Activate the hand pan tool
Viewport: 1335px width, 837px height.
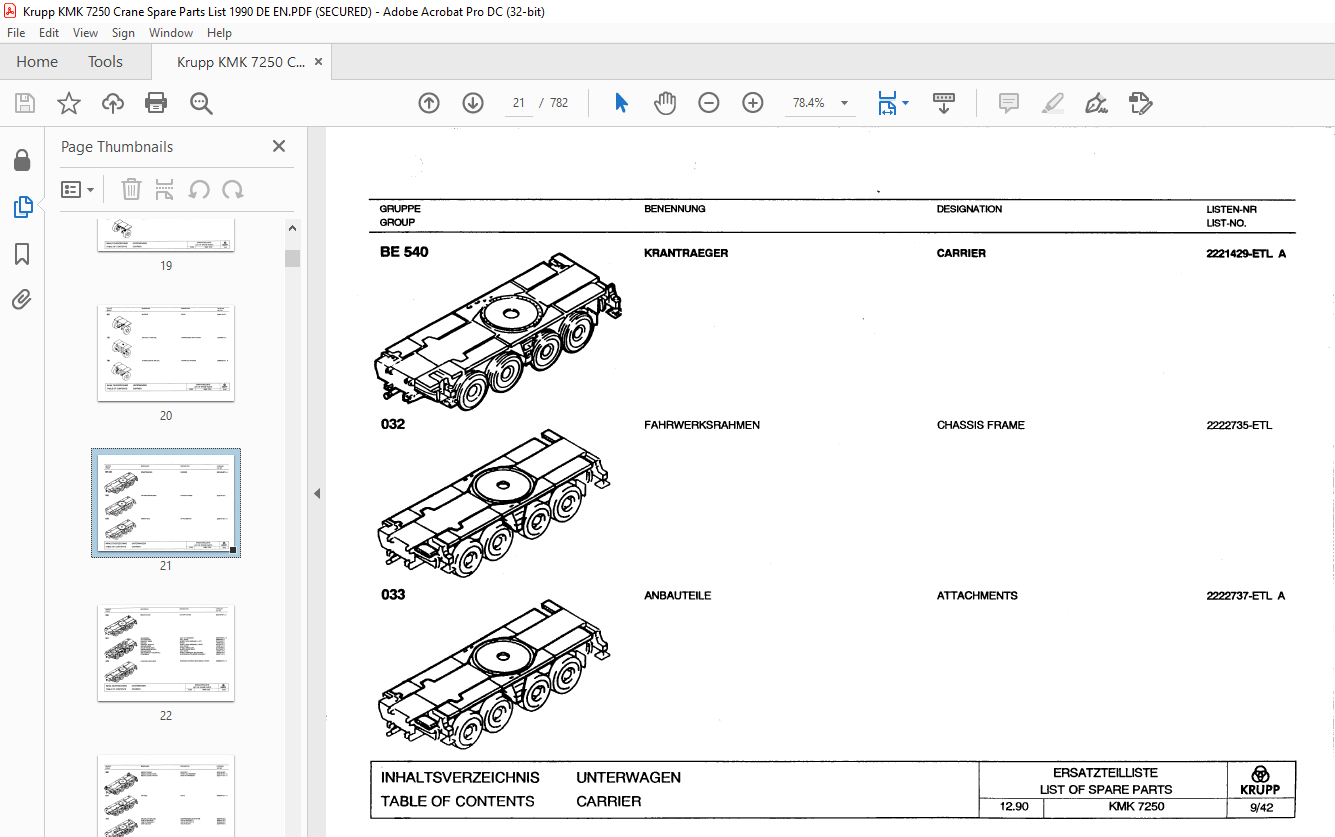point(665,103)
